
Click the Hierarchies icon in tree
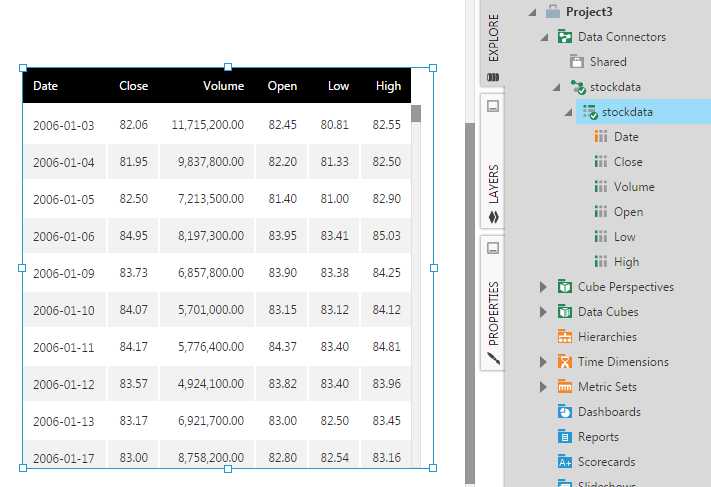[565, 337]
